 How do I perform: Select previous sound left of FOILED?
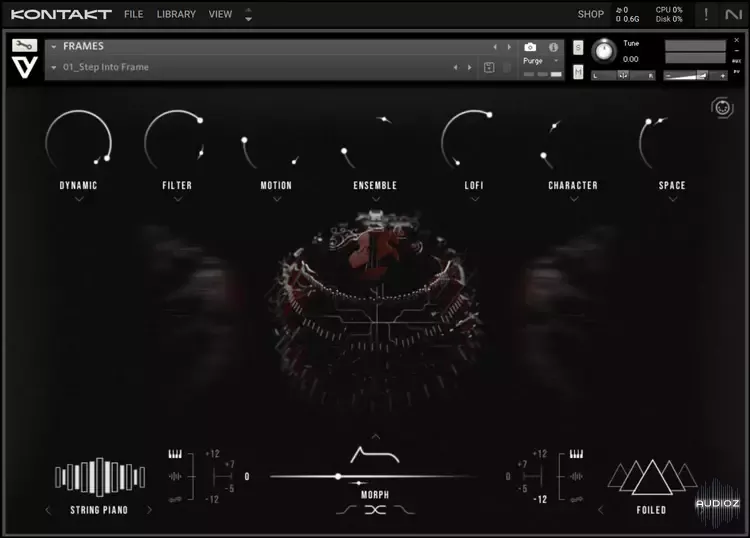[601, 510]
